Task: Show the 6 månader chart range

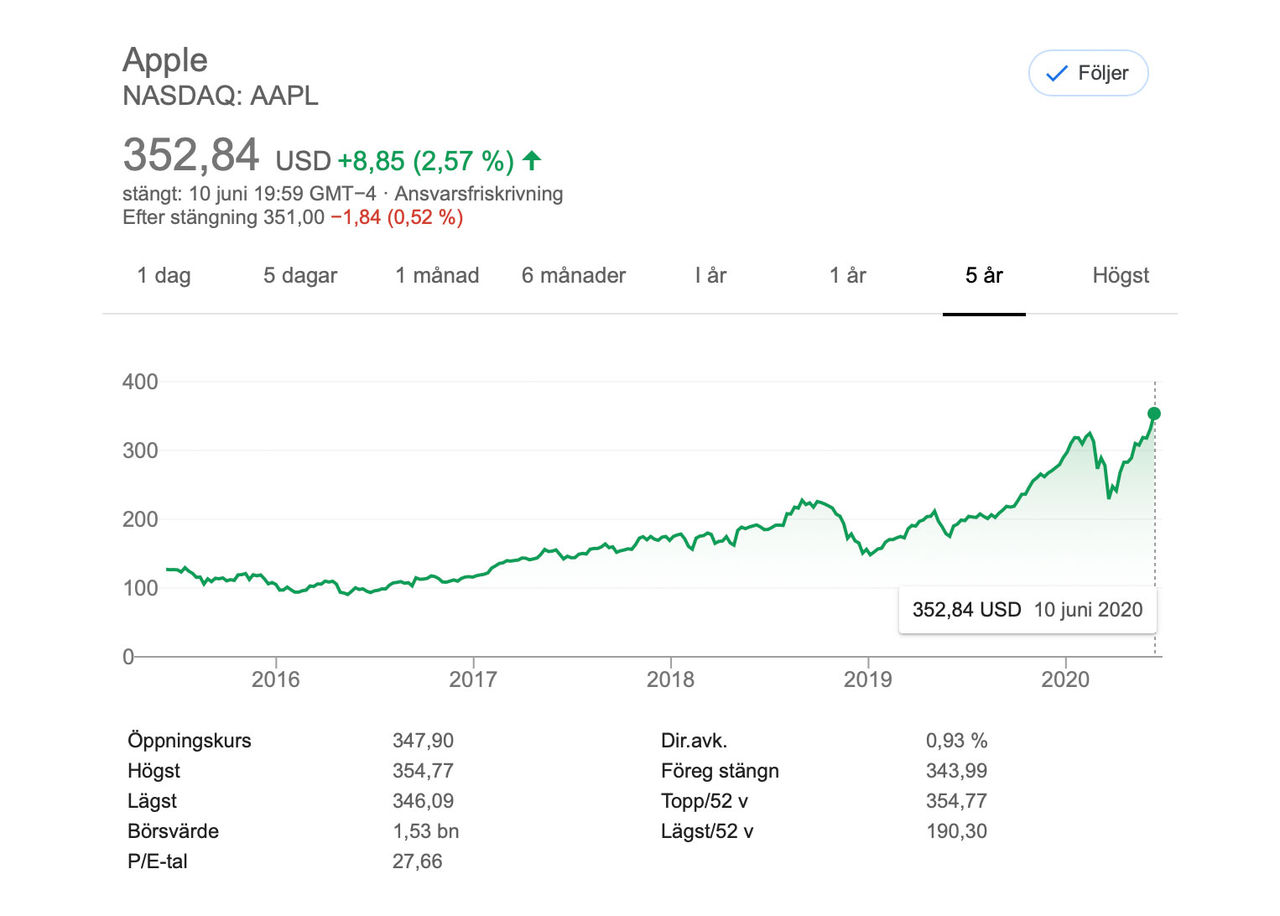Action: (573, 276)
